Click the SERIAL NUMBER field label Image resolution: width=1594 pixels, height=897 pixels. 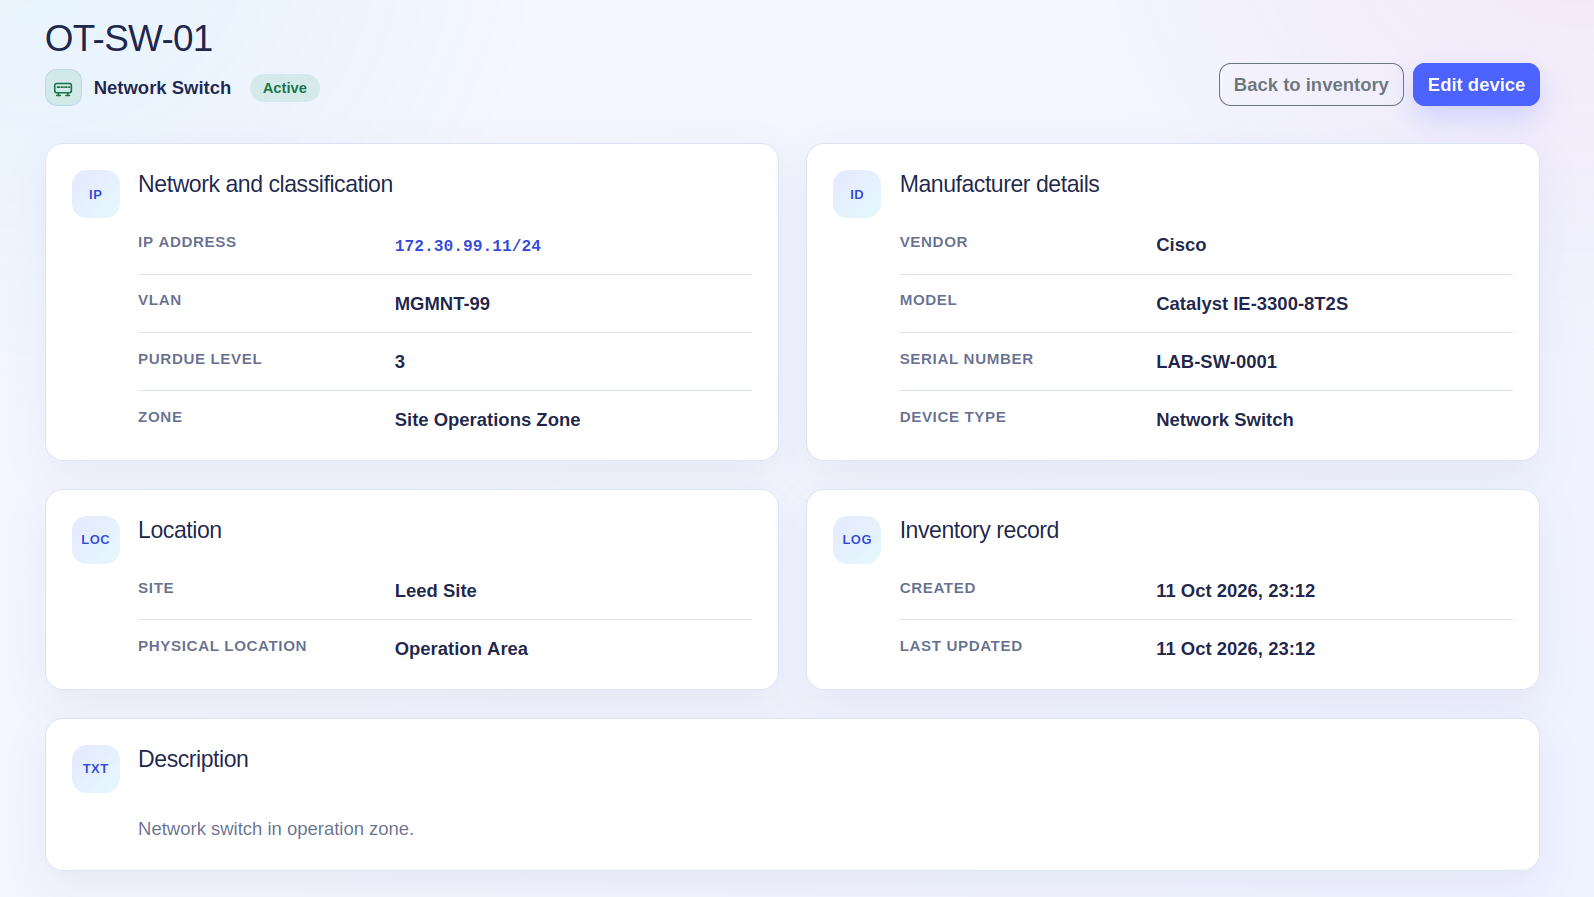click(966, 359)
